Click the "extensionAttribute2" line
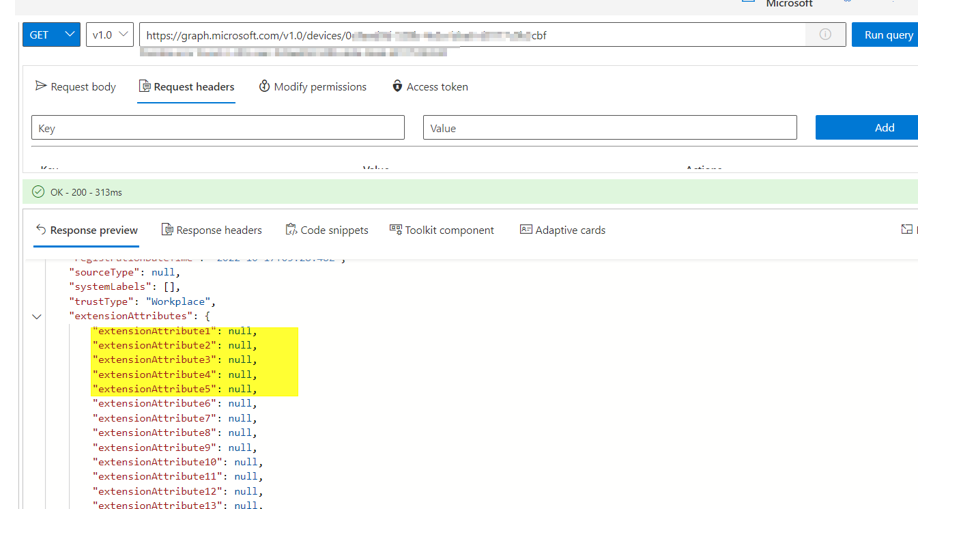The width and height of the screenshot is (956, 555). click(174, 345)
